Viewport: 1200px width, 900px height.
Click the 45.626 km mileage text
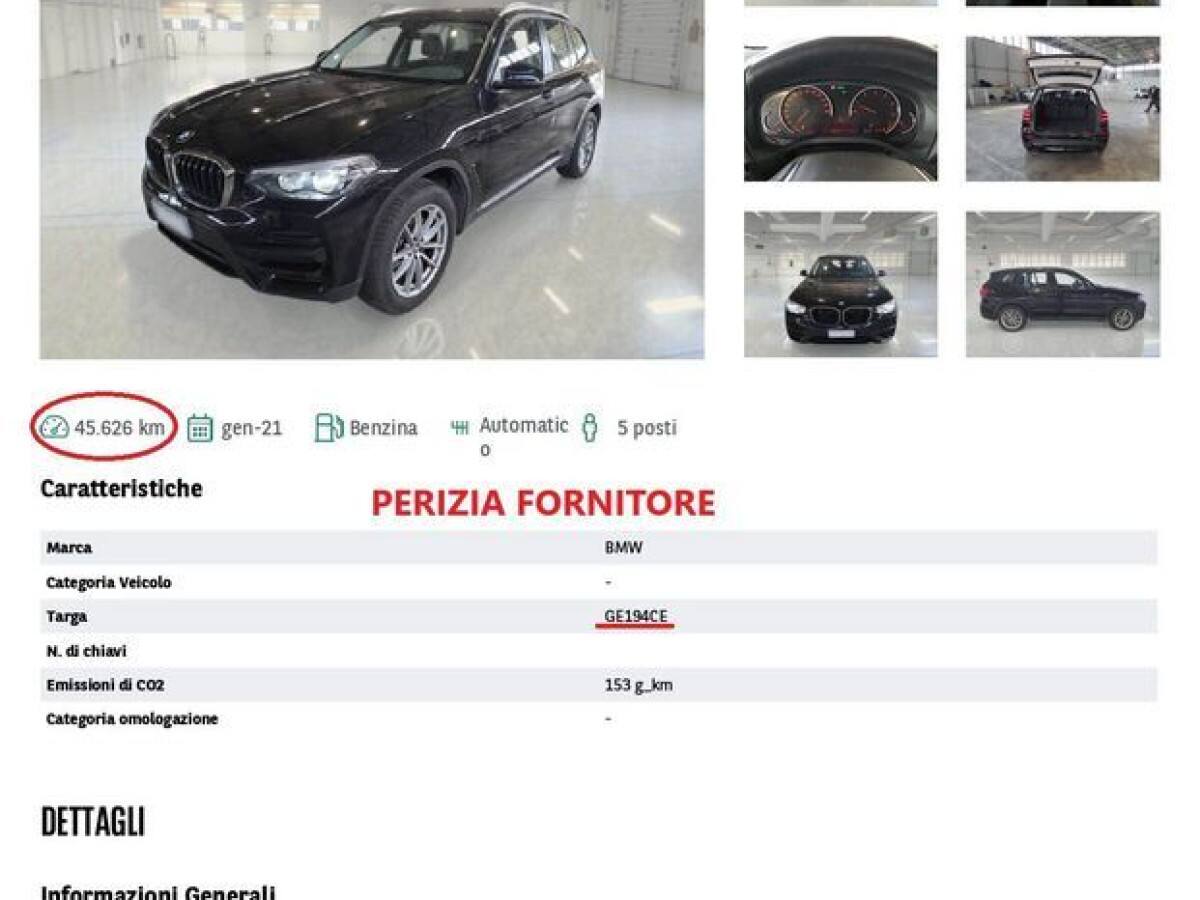click(120, 428)
